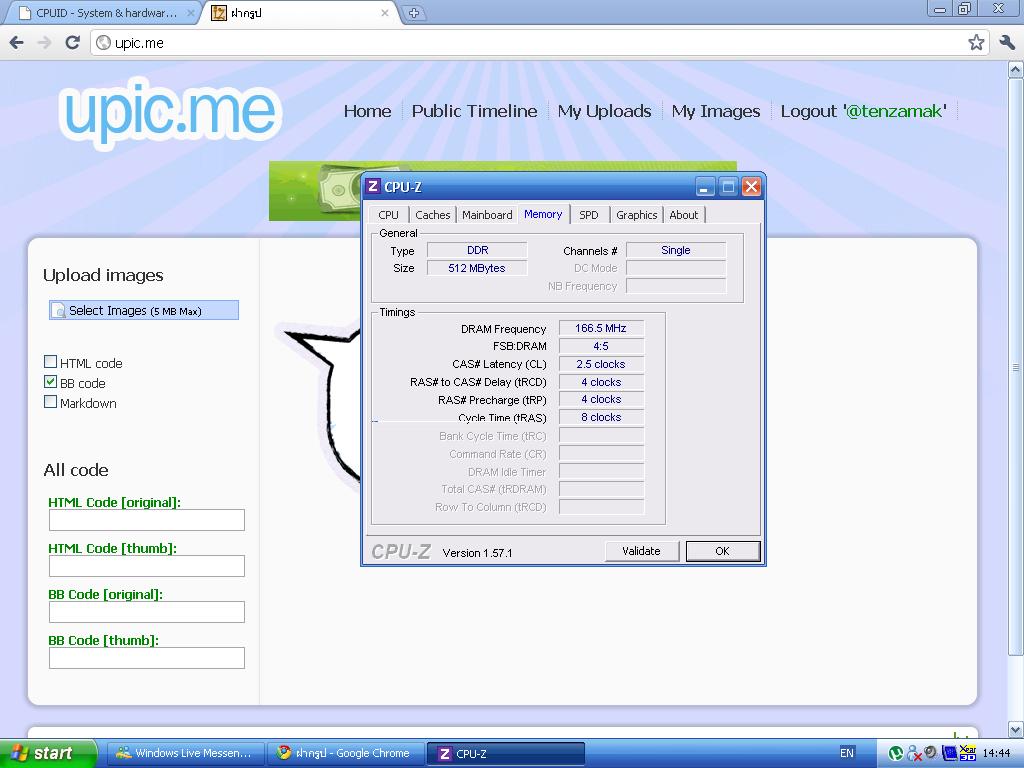Enable the Markdown checkbox
This screenshot has height=768, width=1024.
(50, 402)
